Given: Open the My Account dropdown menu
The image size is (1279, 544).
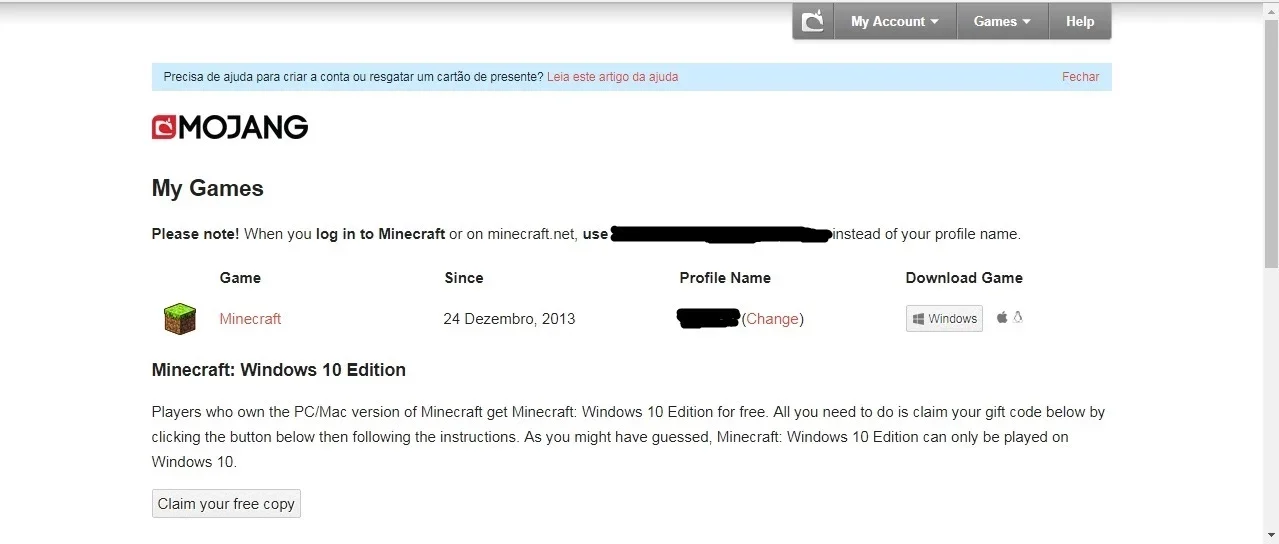Looking at the screenshot, I should [895, 21].
